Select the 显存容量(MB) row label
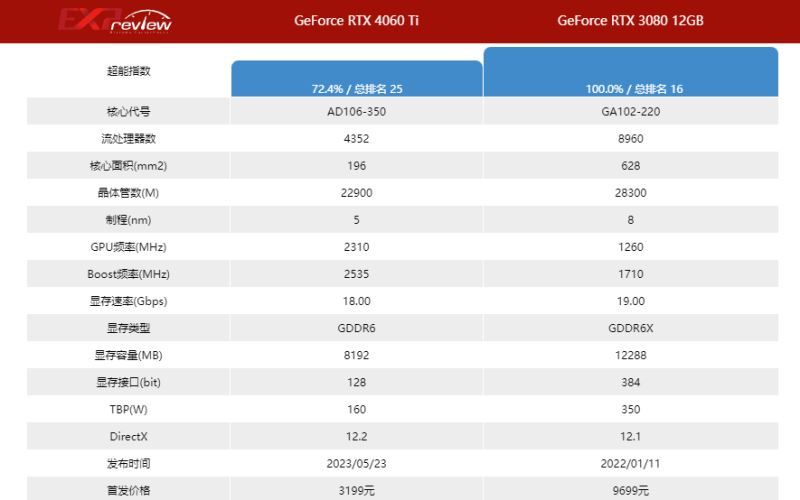The width and height of the screenshot is (800, 500). coord(128,354)
